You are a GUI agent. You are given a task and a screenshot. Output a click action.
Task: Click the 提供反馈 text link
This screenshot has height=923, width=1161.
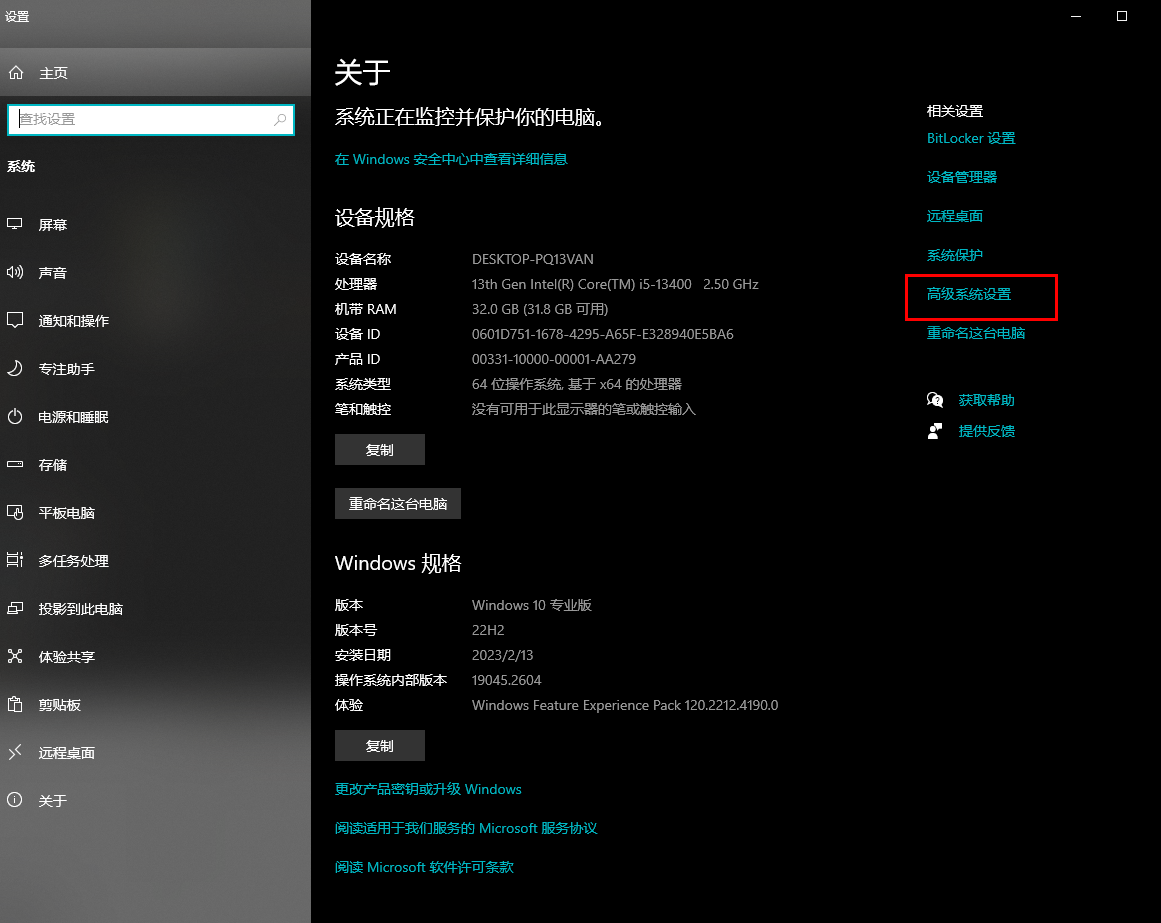pyautogui.click(x=986, y=431)
